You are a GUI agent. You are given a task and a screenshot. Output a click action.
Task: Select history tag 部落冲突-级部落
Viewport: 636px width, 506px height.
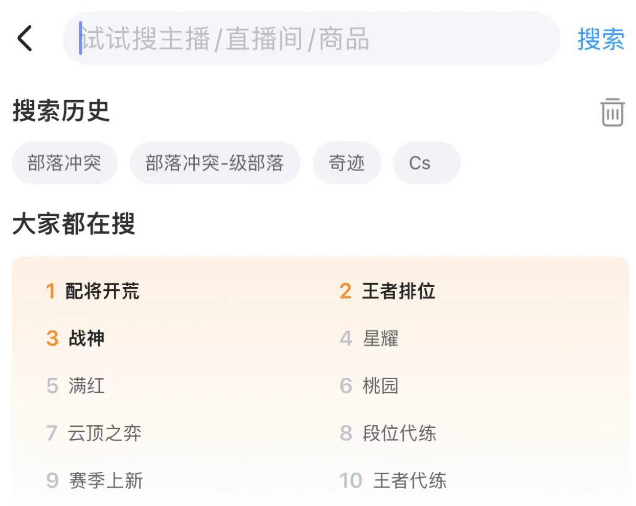(215, 163)
